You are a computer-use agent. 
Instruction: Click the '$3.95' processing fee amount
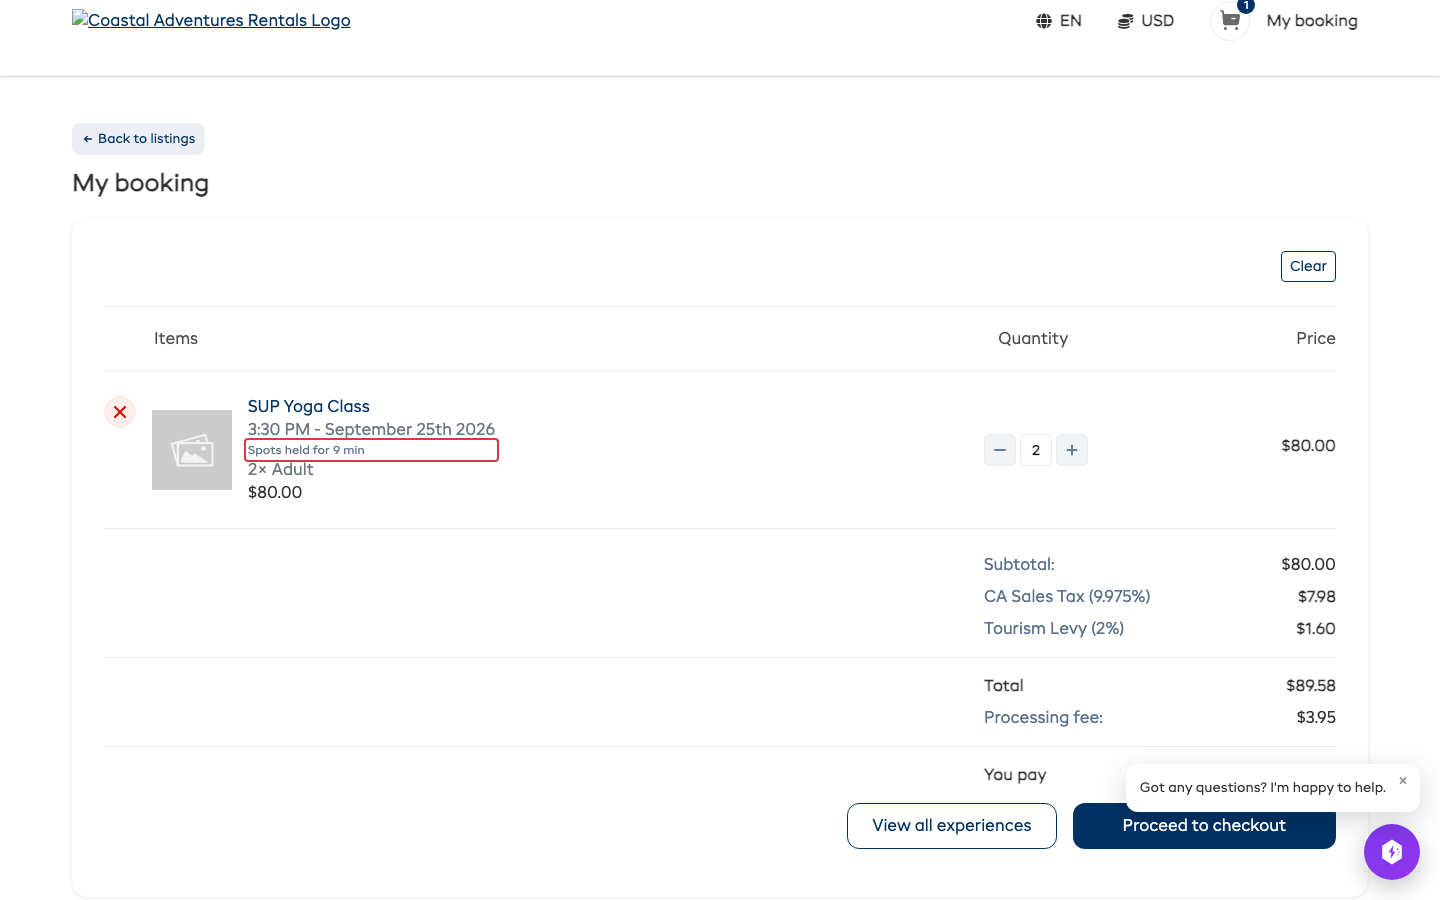(x=1316, y=717)
